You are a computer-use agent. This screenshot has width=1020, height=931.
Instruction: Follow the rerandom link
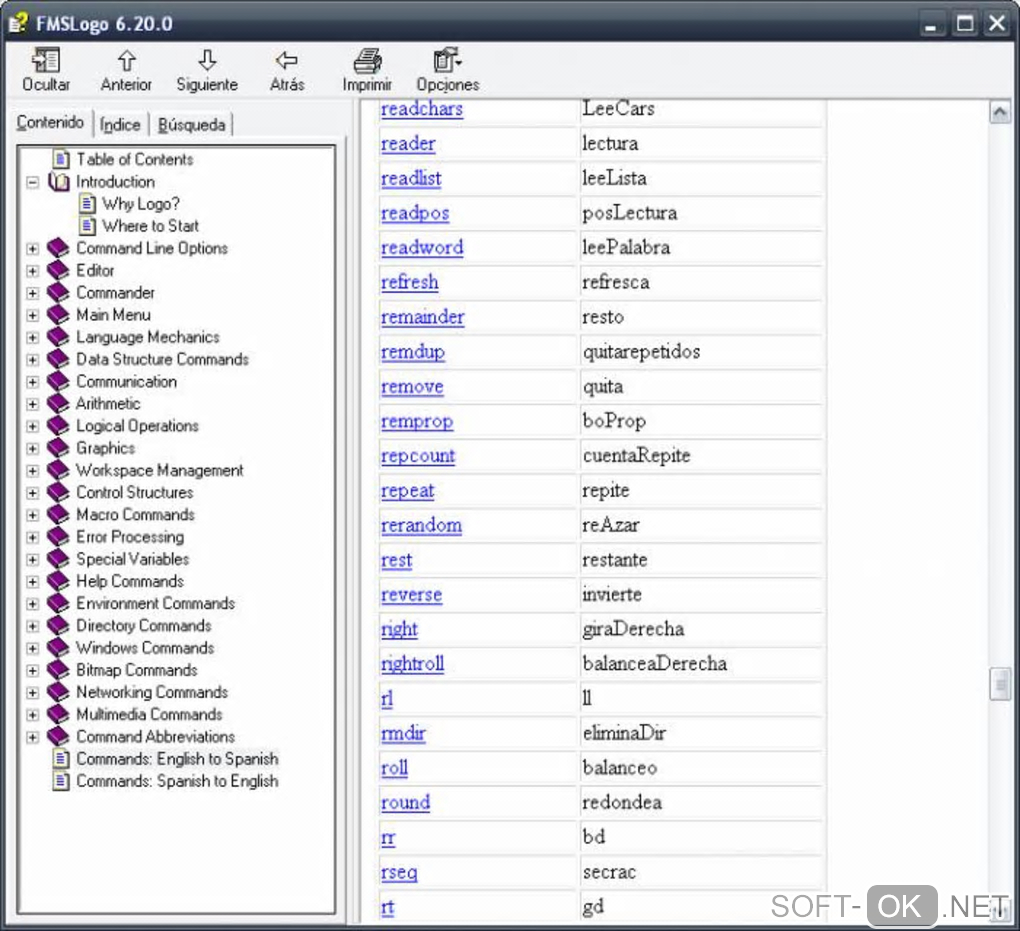tap(422, 525)
